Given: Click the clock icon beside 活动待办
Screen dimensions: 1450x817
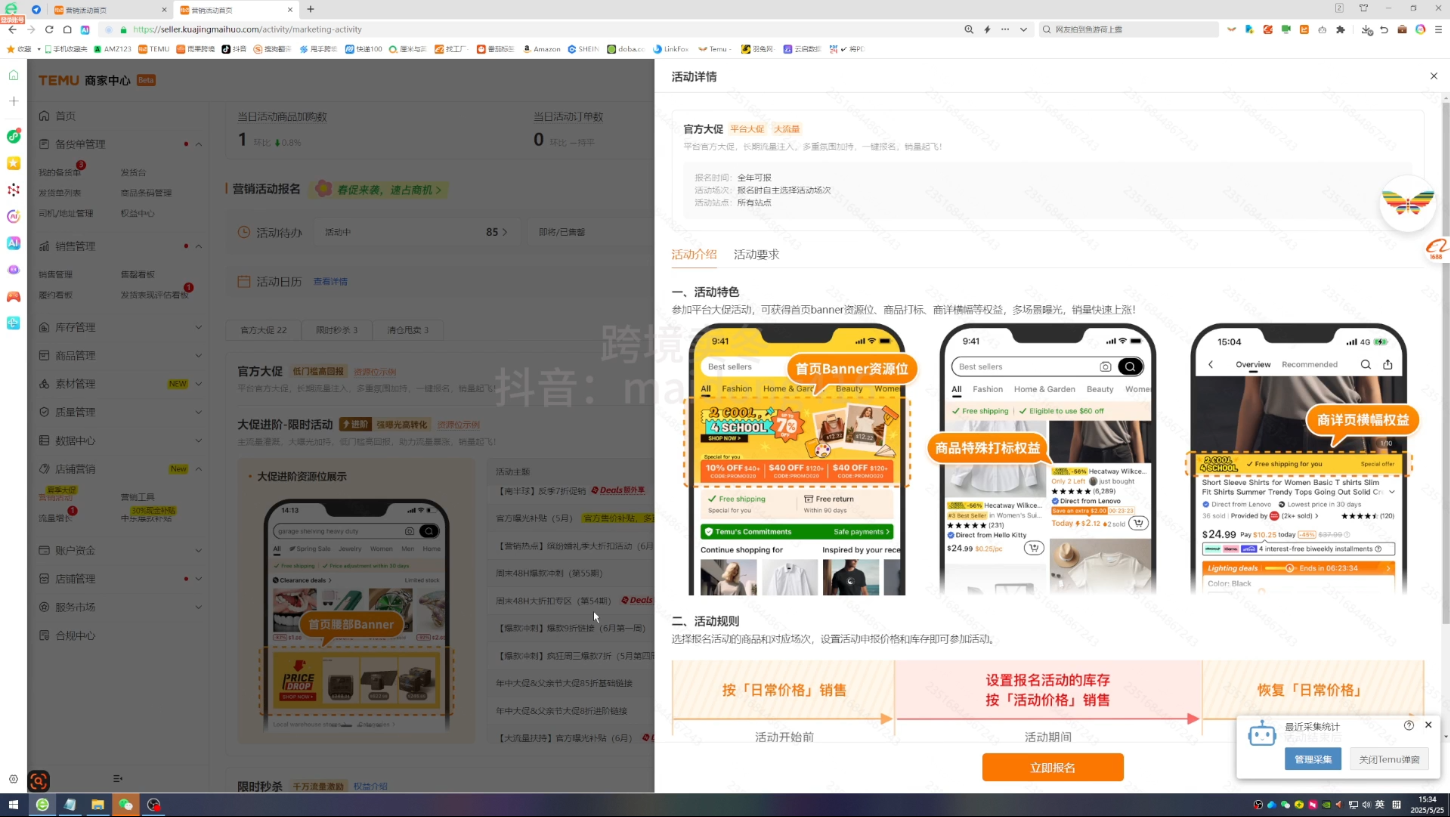Looking at the screenshot, I should pyautogui.click(x=241, y=231).
